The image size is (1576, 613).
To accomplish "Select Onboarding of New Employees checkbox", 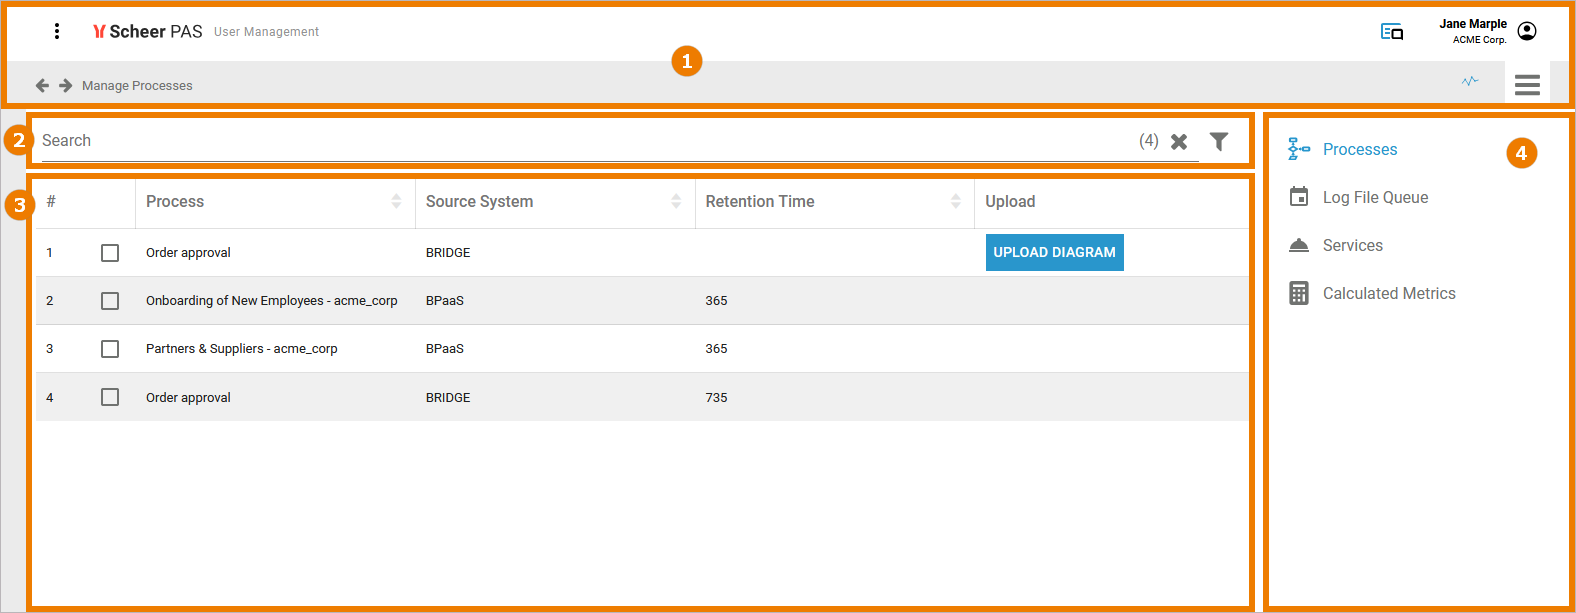I will [x=110, y=301].
